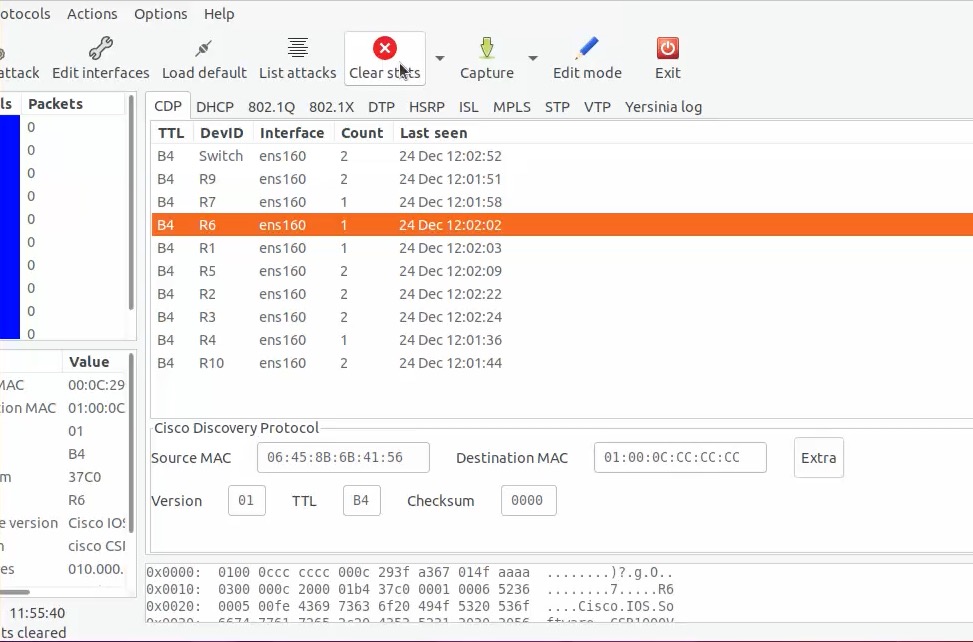Switch to the HSRP tab
The width and height of the screenshot is (973, 642).
(426, 107)
